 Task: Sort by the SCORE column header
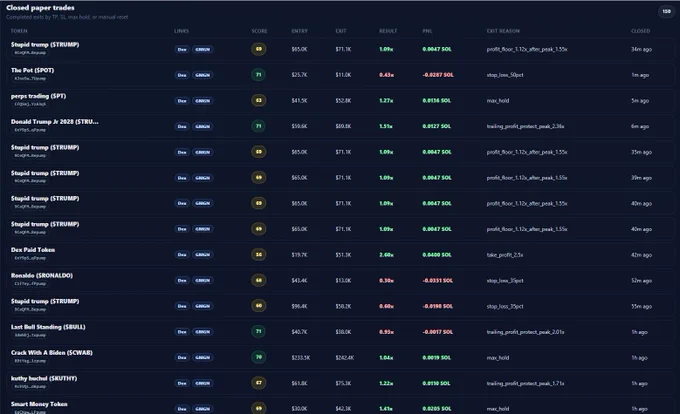click(x=259, y=31)
